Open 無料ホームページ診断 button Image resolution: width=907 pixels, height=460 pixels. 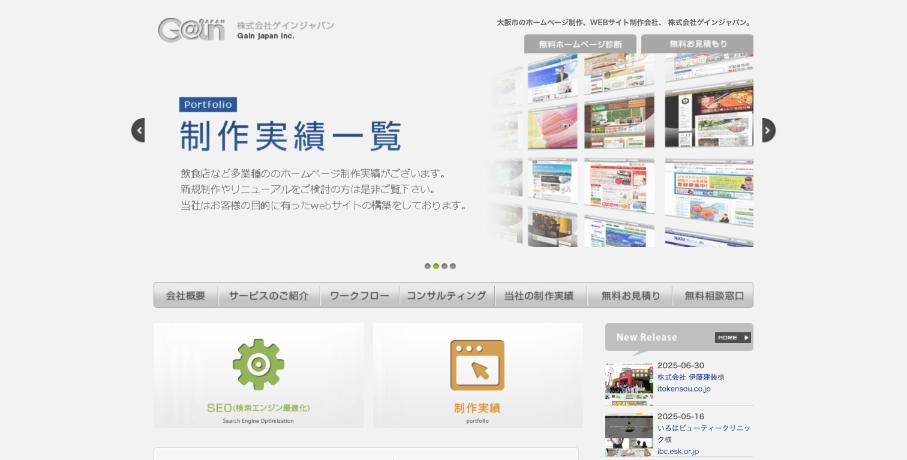(x=580, y=44)
